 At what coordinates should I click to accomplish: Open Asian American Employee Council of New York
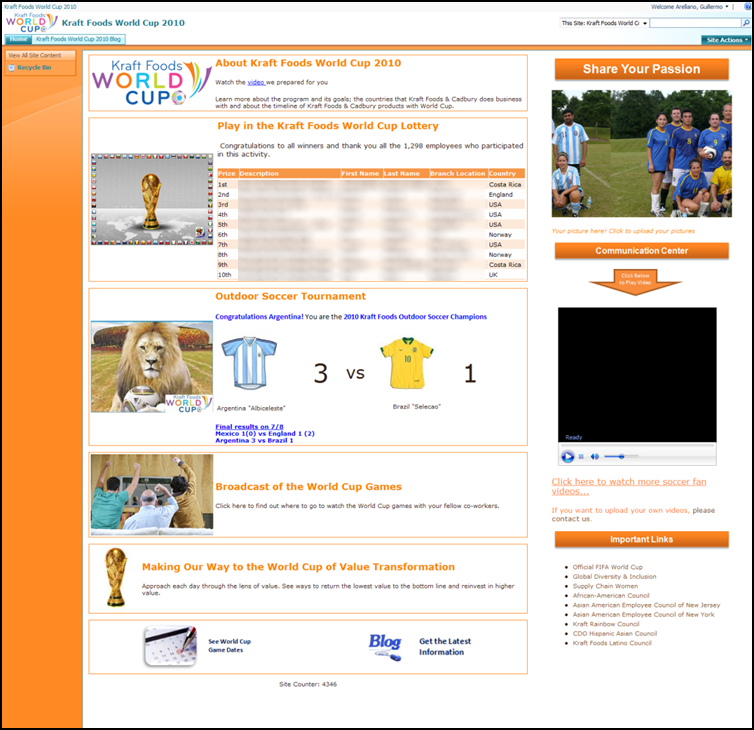[x=643, y=615]
